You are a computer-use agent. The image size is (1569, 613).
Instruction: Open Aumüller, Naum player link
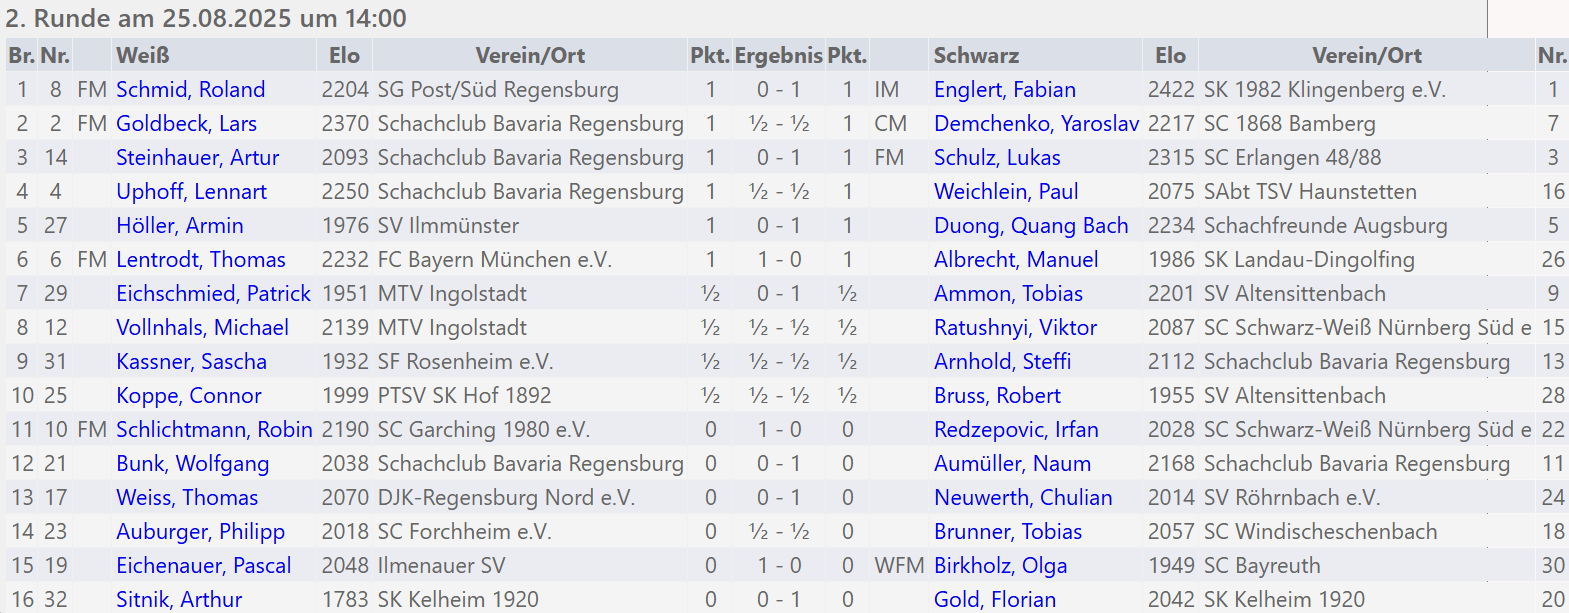tap(1012, 464)
